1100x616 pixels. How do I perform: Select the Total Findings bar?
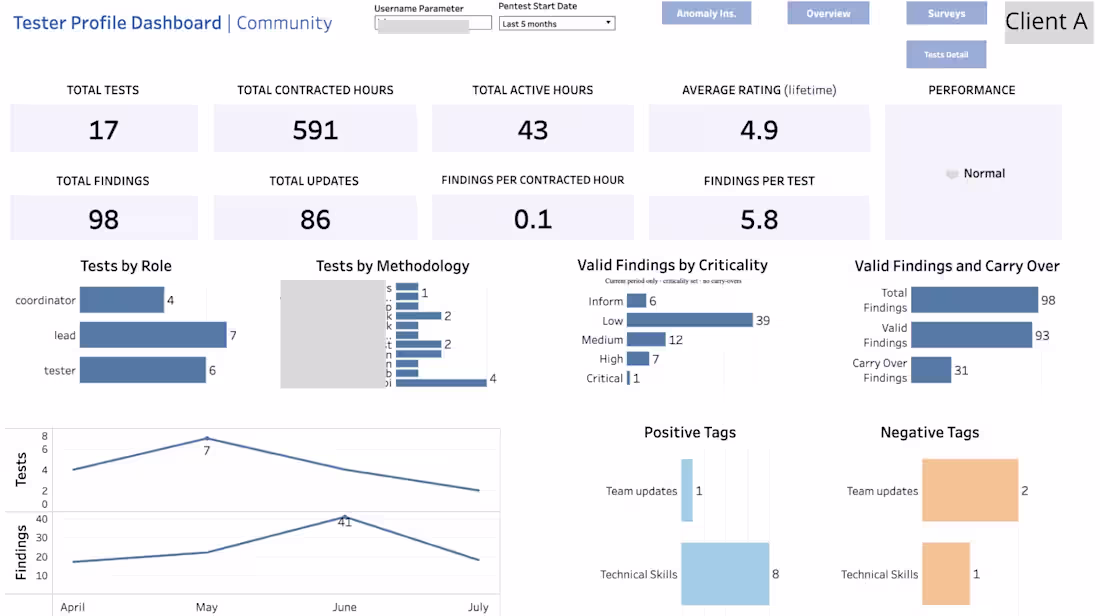[974, 300]
